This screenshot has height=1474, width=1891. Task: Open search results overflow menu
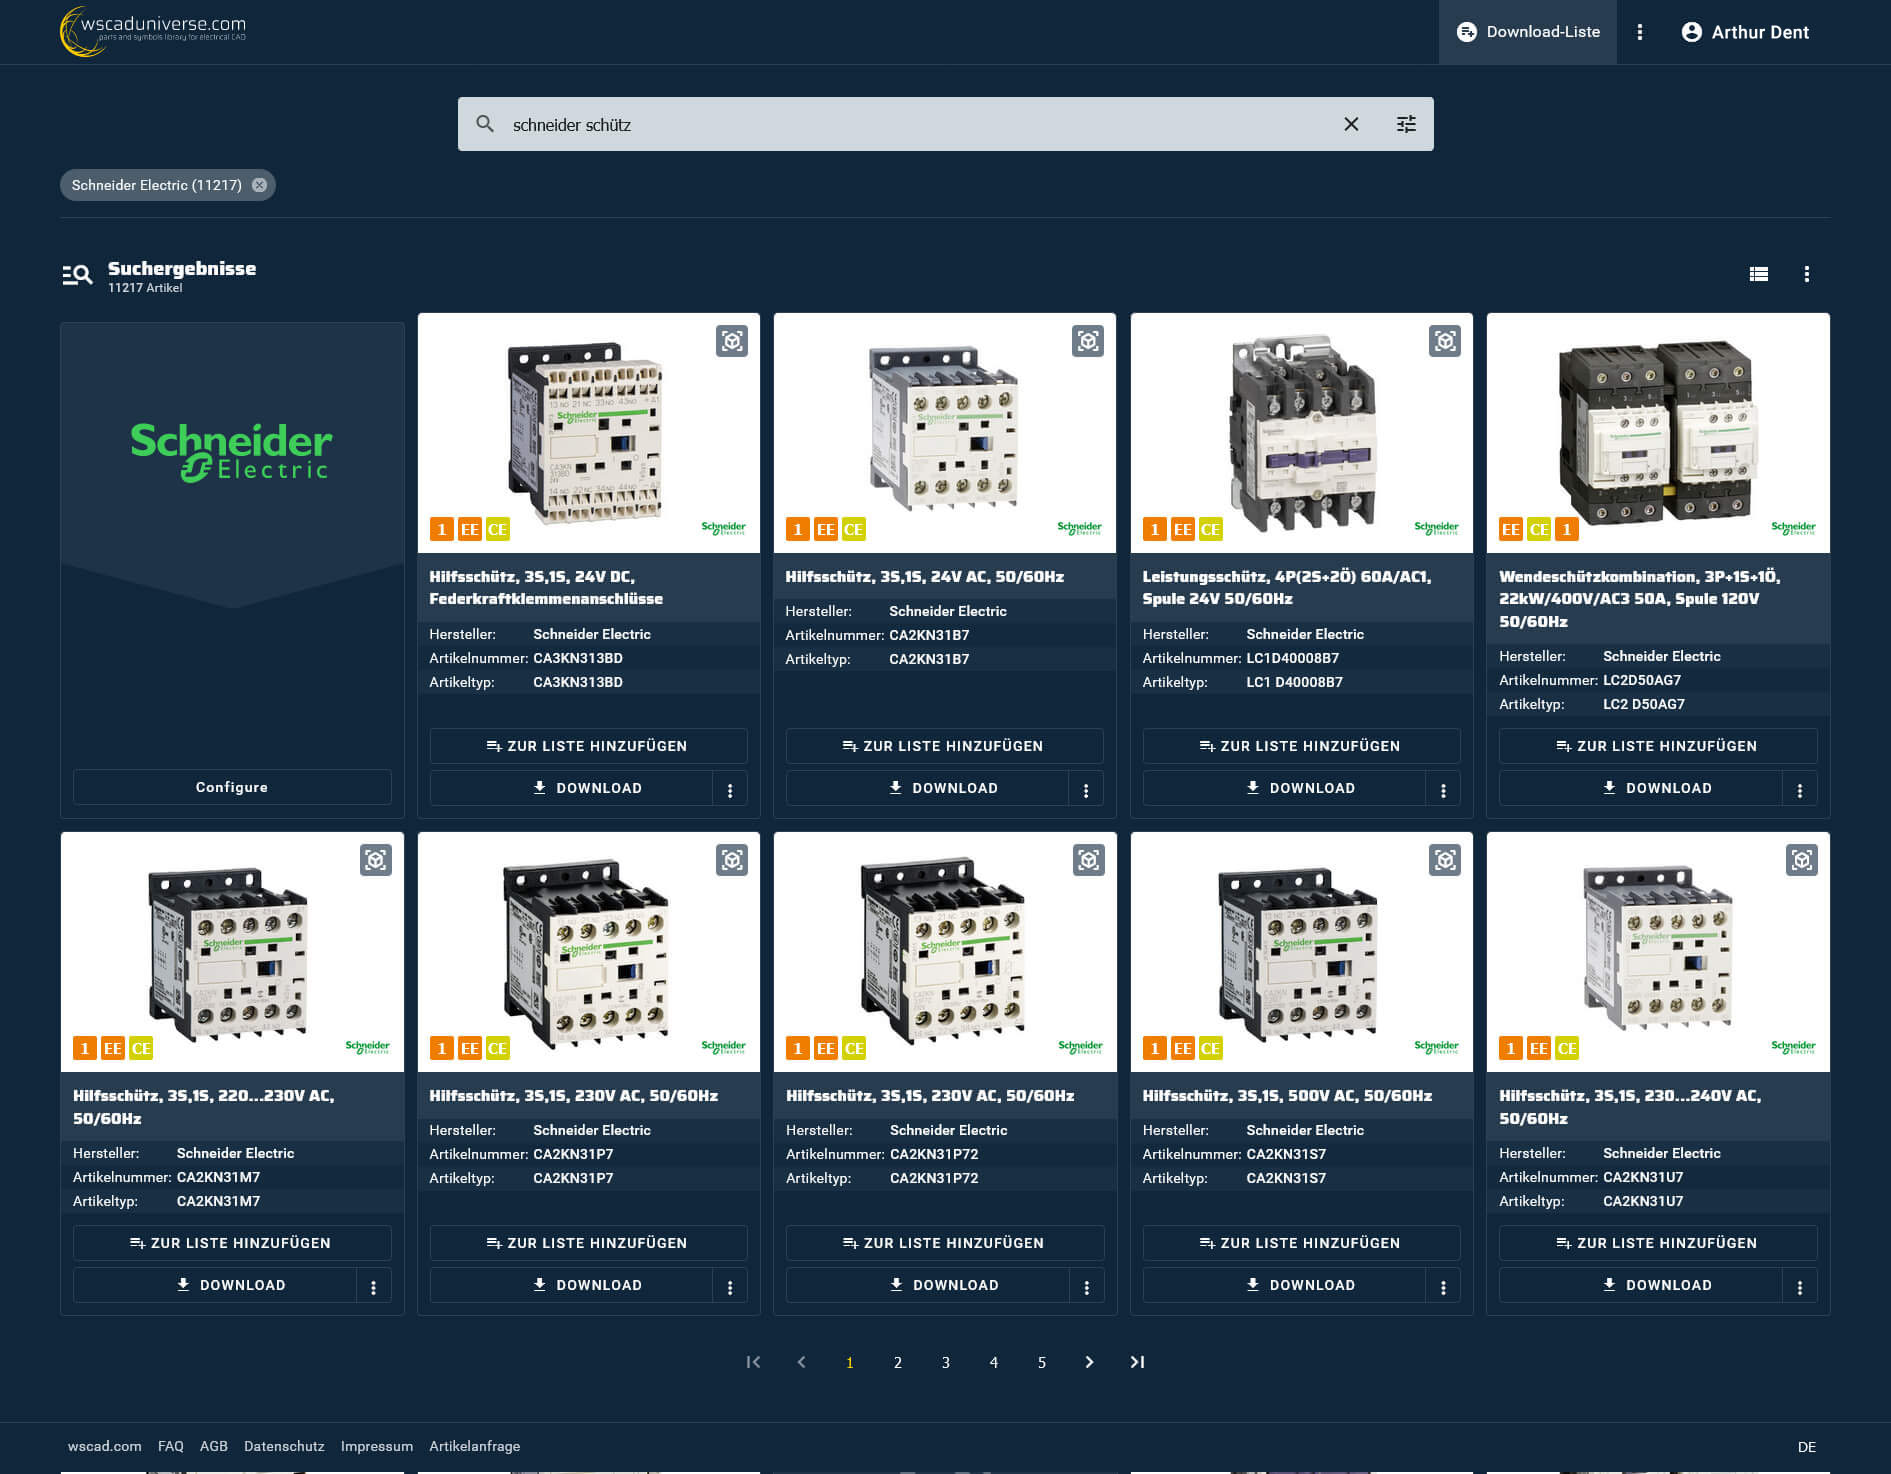click(x=1806, y=274)
